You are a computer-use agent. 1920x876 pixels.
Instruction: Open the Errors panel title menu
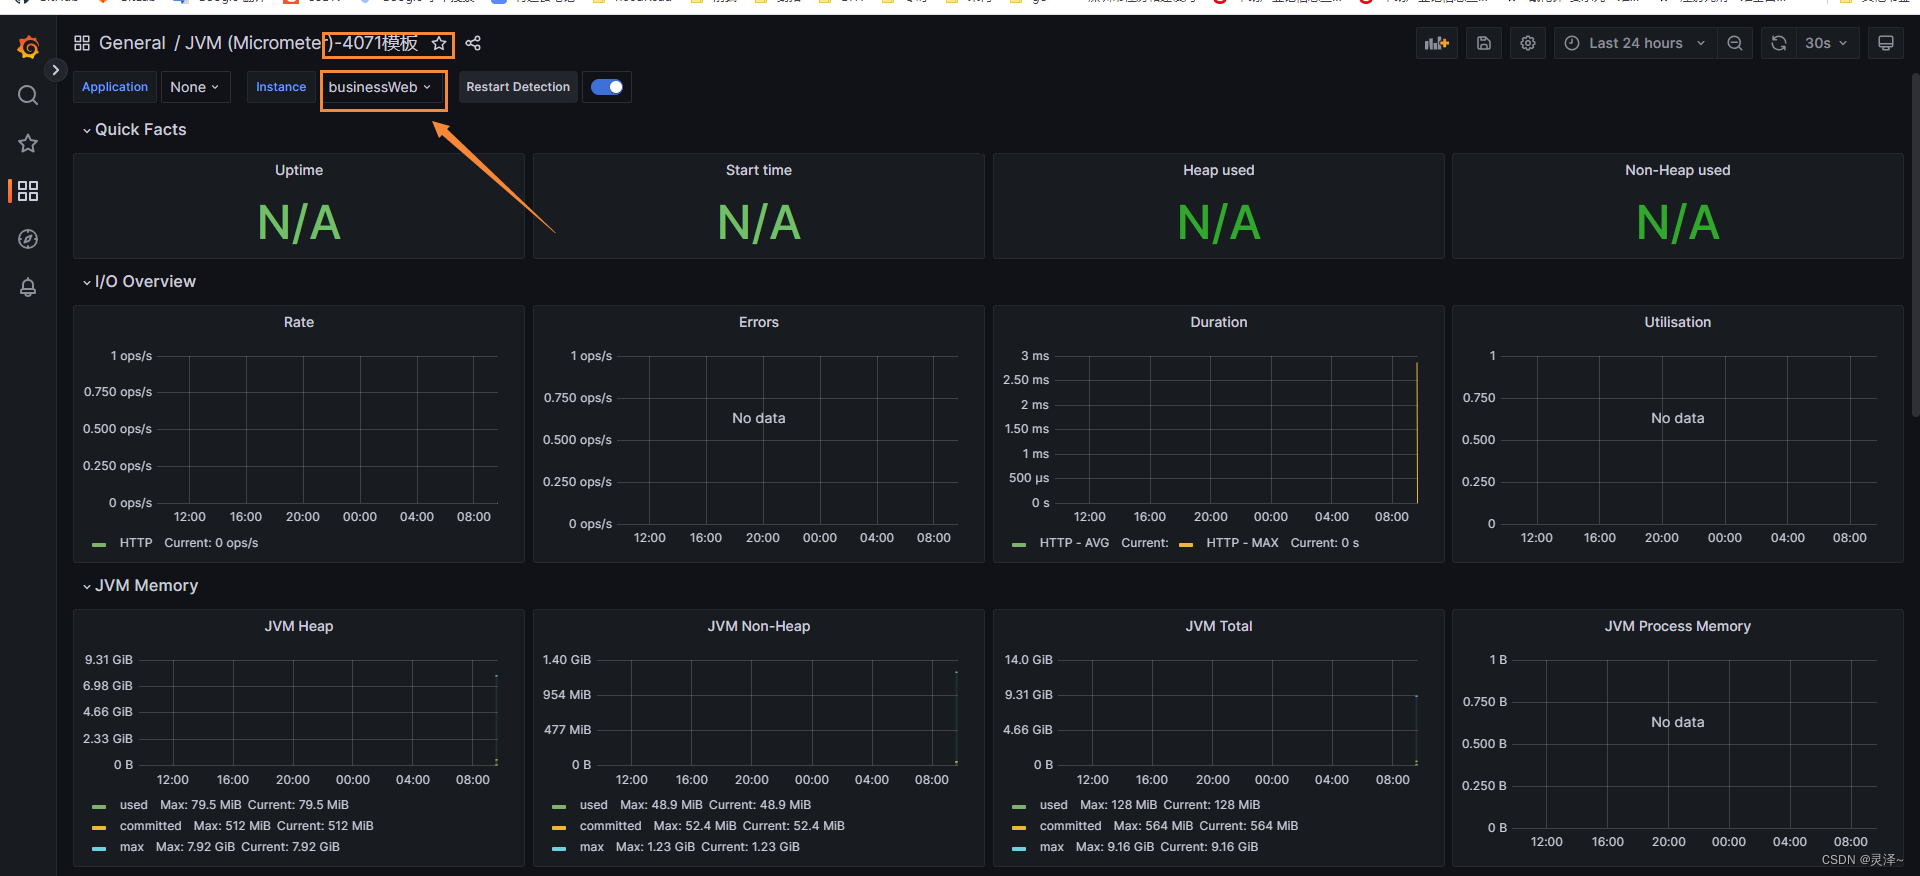point(759,322)
